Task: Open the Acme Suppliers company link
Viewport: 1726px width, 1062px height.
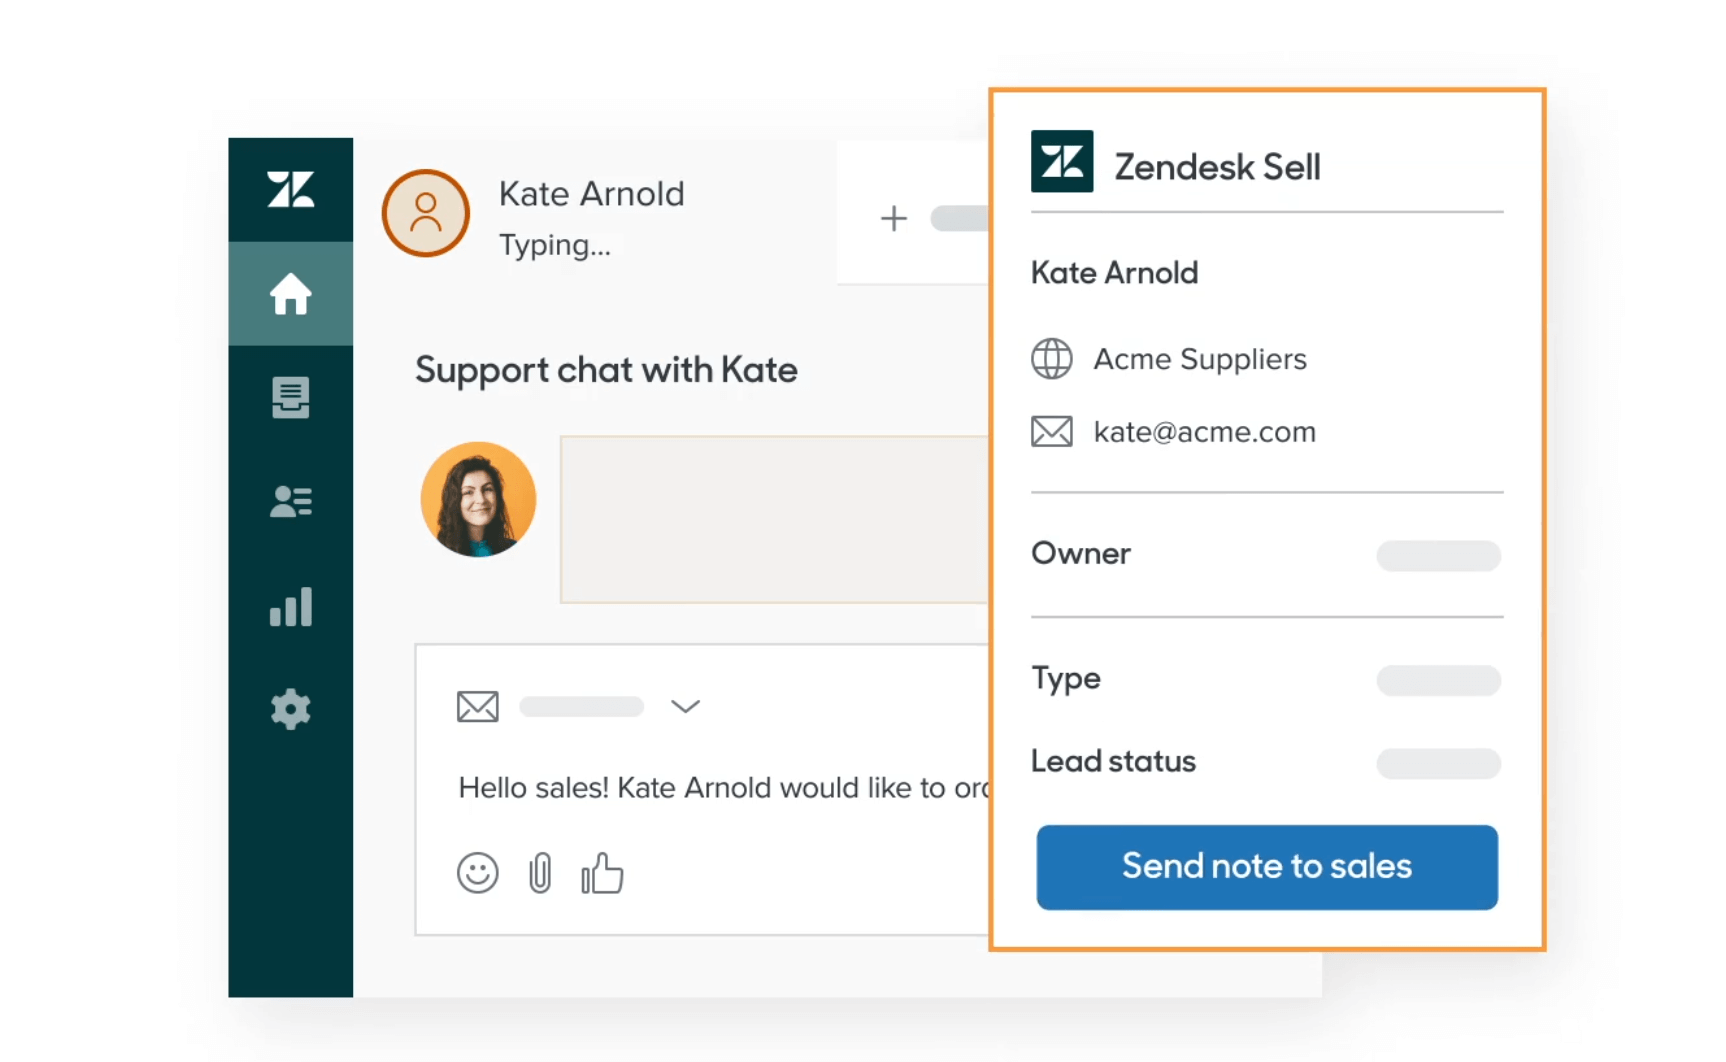Action: pos(1200,359)
